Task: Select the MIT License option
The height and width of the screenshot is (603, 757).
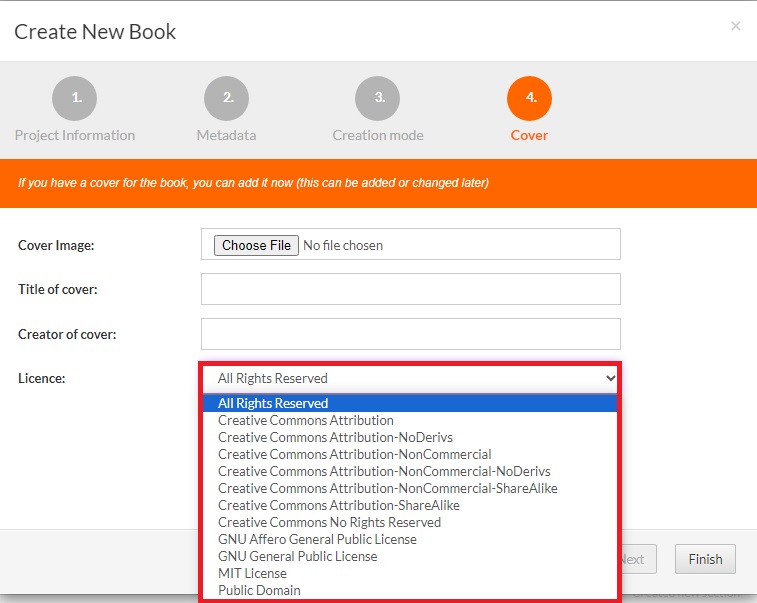Action: [252, 573]
